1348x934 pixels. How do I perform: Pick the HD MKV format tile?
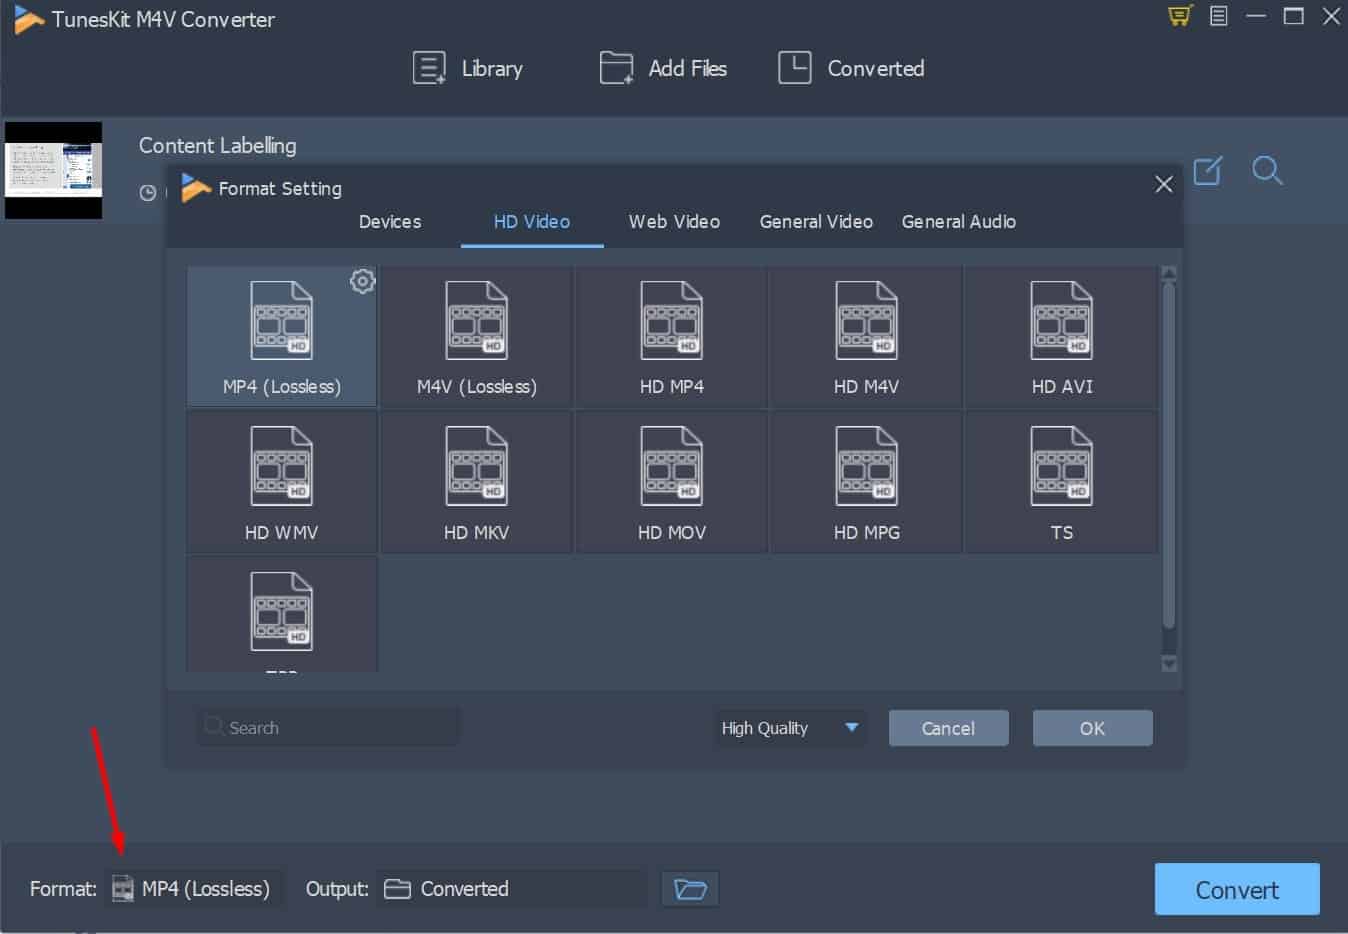(476, 482)
